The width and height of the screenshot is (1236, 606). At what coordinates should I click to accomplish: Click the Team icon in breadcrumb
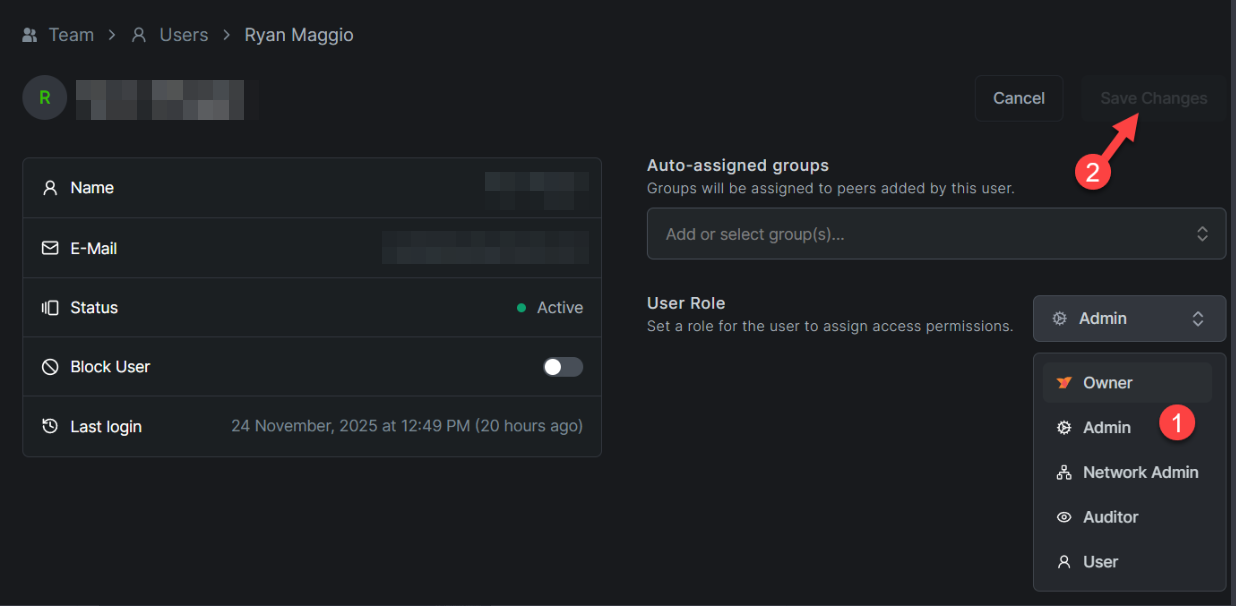click(x=30, y=35)
